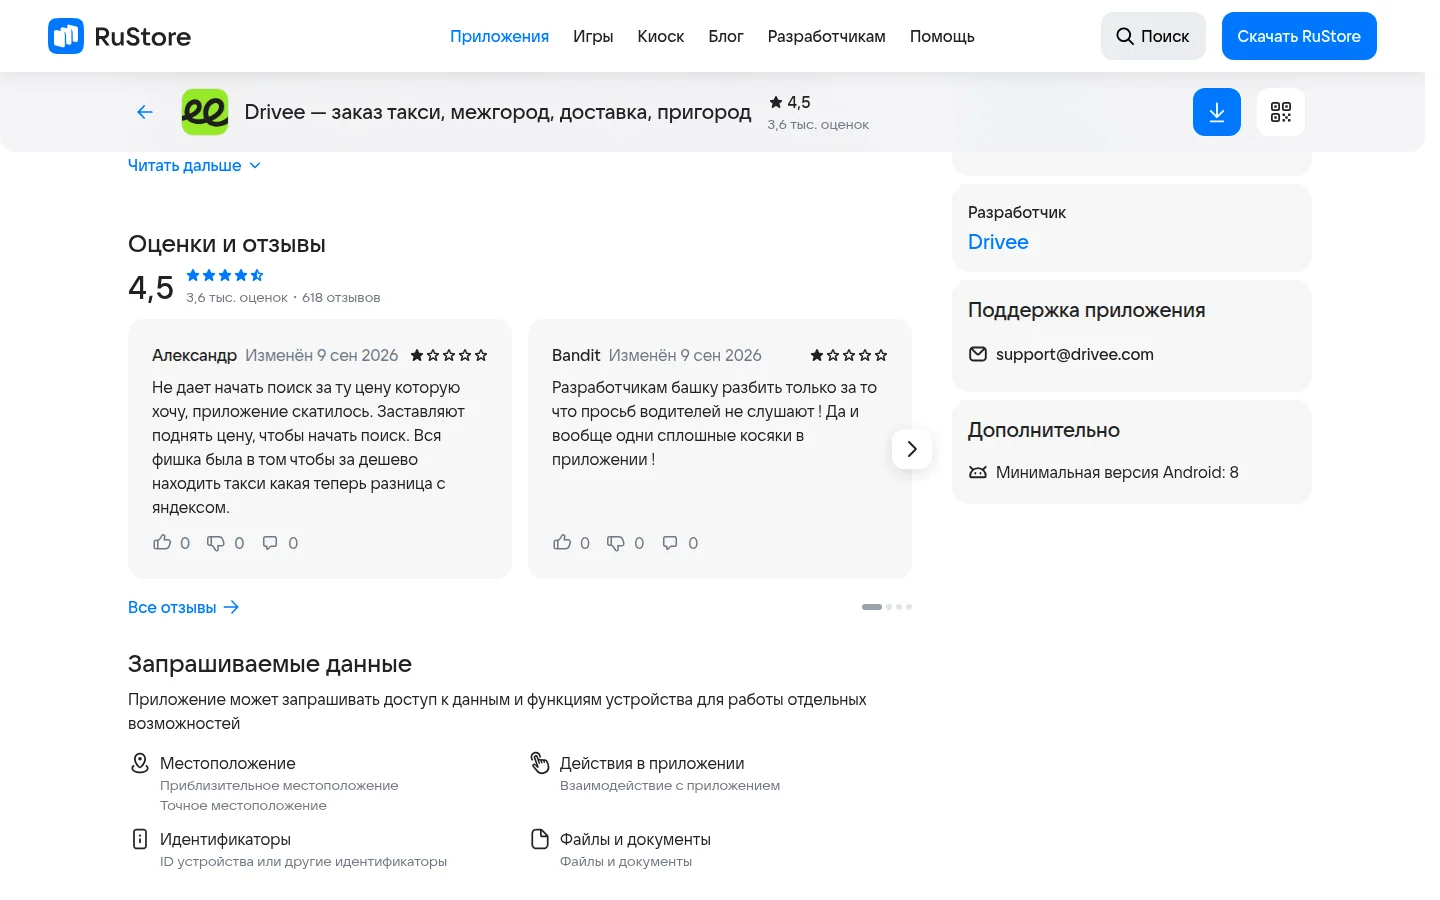Click the Скачать RuStore button
Image resolution: width=1440 pixels, height=900 pixels.
click(x=1299, y=36)
